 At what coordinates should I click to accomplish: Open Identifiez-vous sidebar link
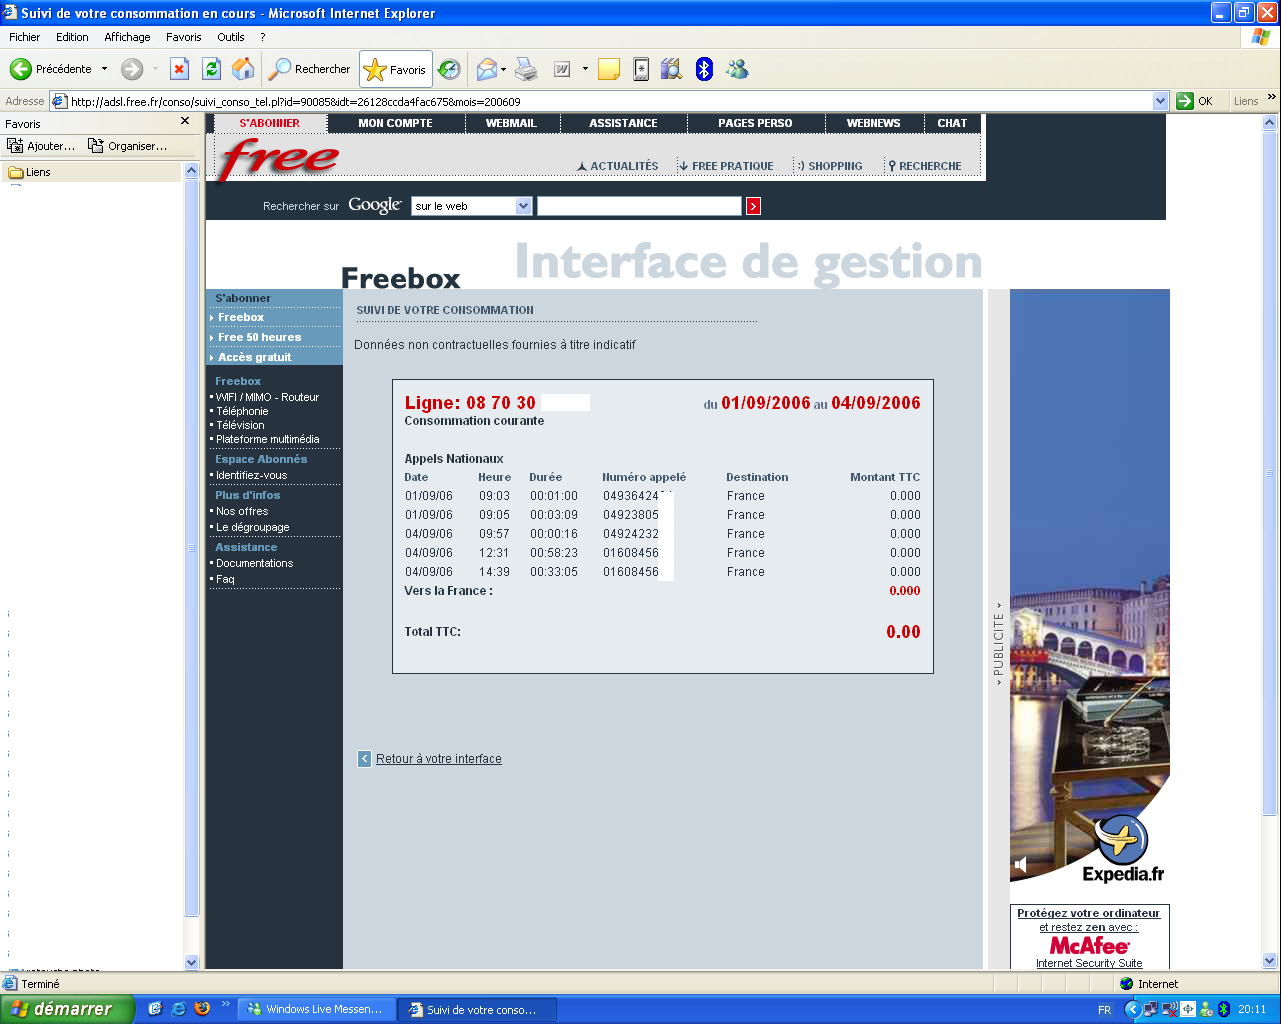(x=251, y=475)
